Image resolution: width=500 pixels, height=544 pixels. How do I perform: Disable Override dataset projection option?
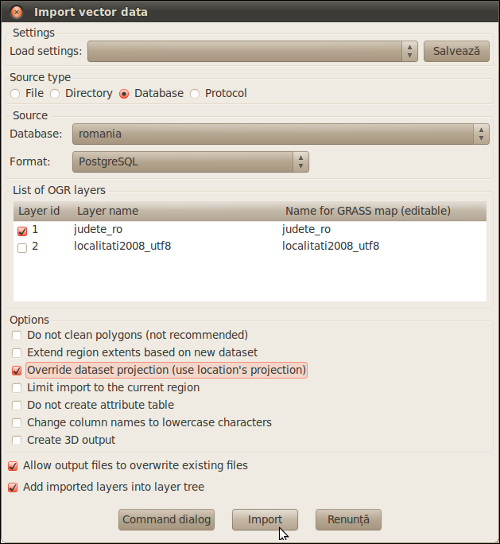(x=17, y=370)
